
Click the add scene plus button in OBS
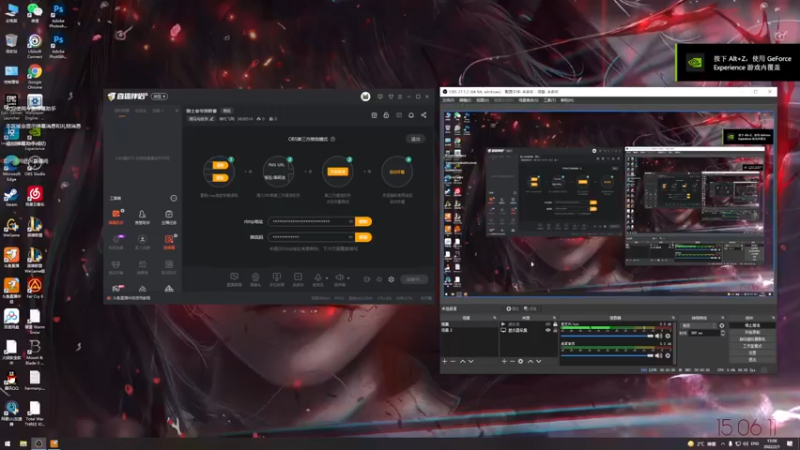[444, 361]
